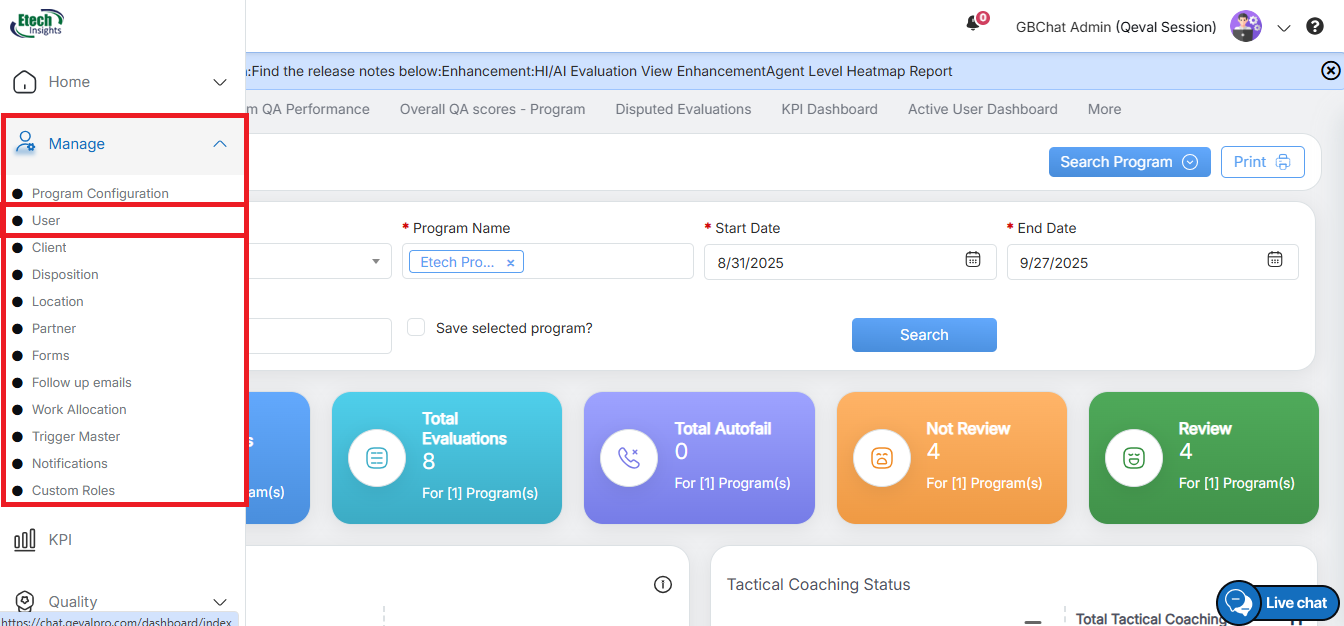The width and height of the screenshot is (1344, 626).
Task: Remove the Etech Pro program tag
Action: coord(510,263)
